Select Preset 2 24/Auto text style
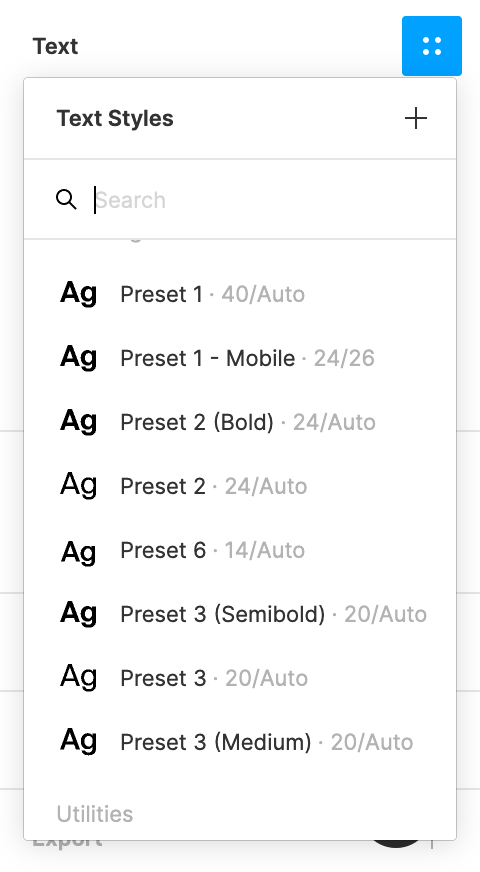This screenshot has height=872, width=480. pyautogui.click(x=240, y=486)
